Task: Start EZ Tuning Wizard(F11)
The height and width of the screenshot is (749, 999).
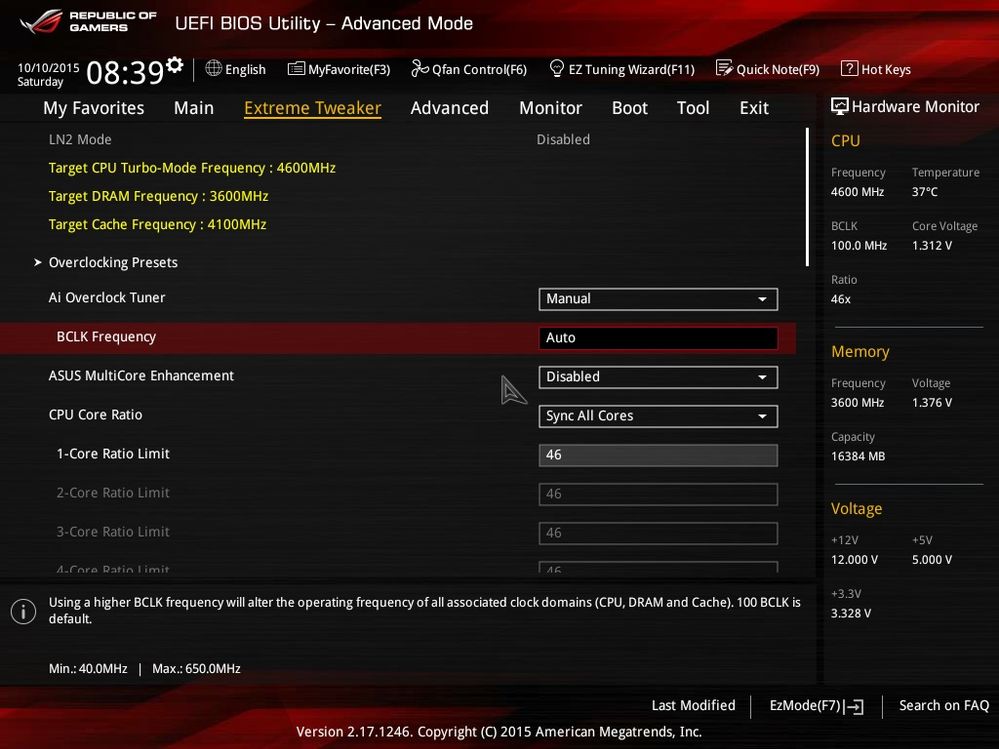Action: (622, 69)
